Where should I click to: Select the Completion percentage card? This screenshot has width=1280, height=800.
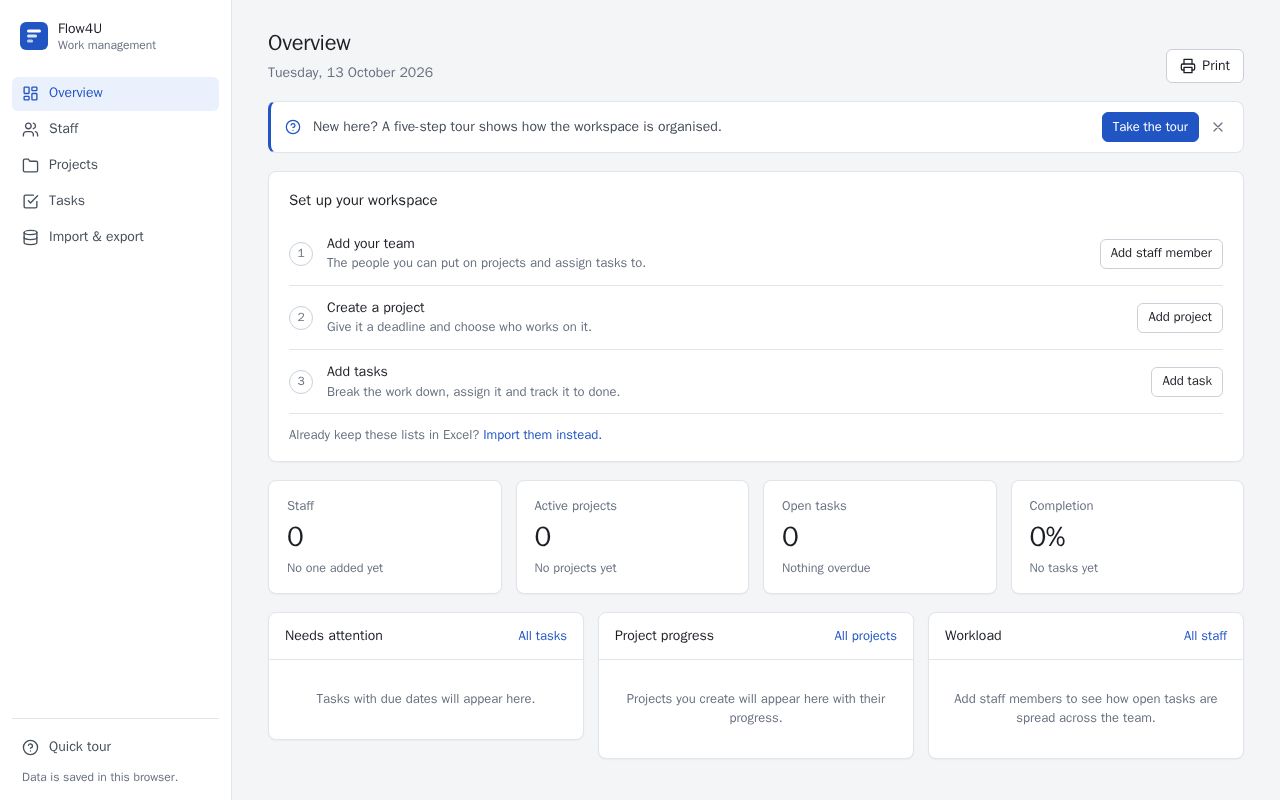pos(1127,537)
